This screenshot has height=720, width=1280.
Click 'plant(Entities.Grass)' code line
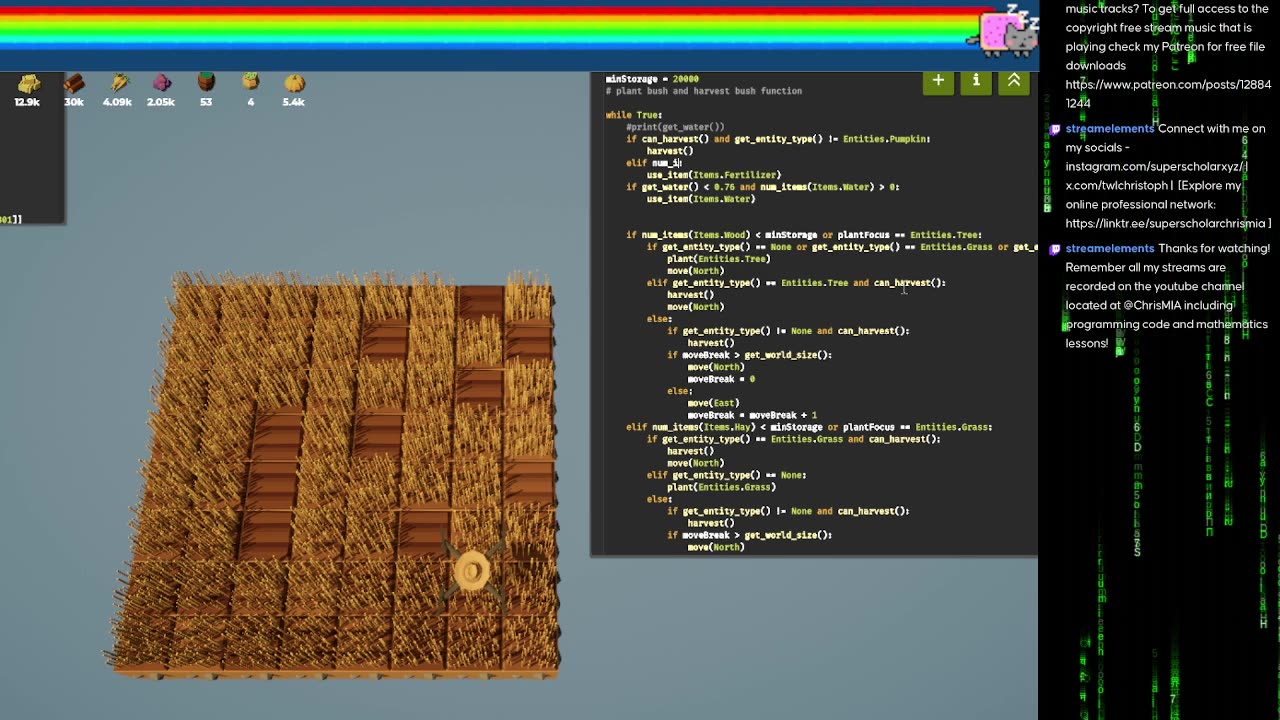[x=722, y=487]
